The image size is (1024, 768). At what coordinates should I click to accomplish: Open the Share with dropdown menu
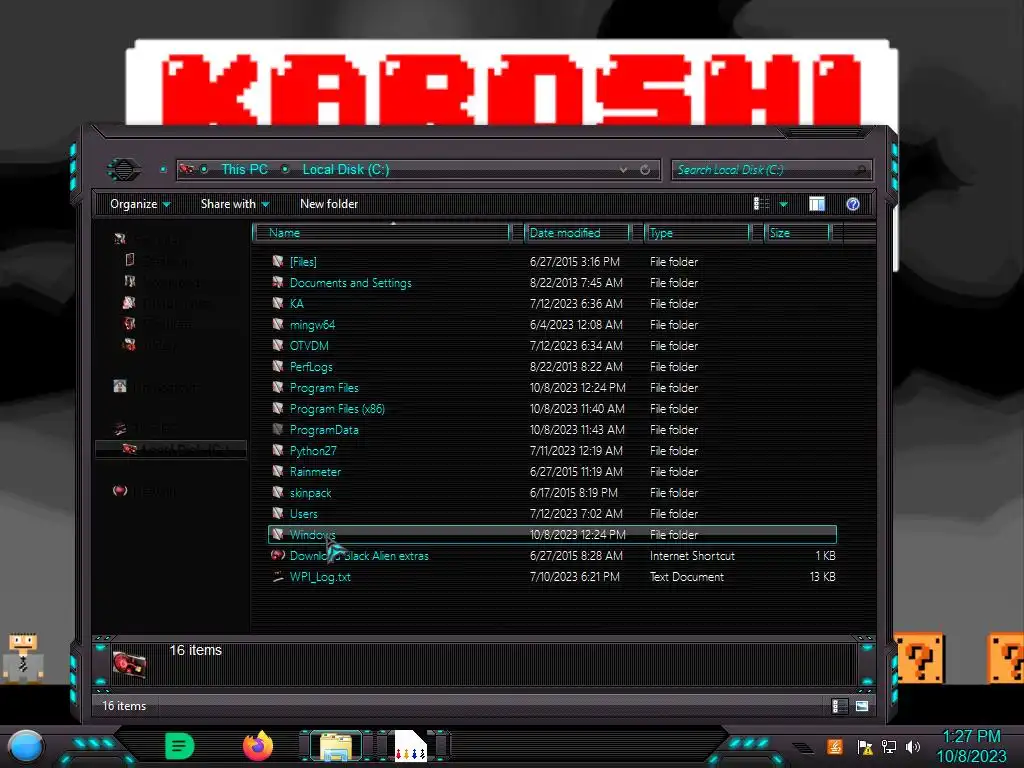click(x=234, y=204)
